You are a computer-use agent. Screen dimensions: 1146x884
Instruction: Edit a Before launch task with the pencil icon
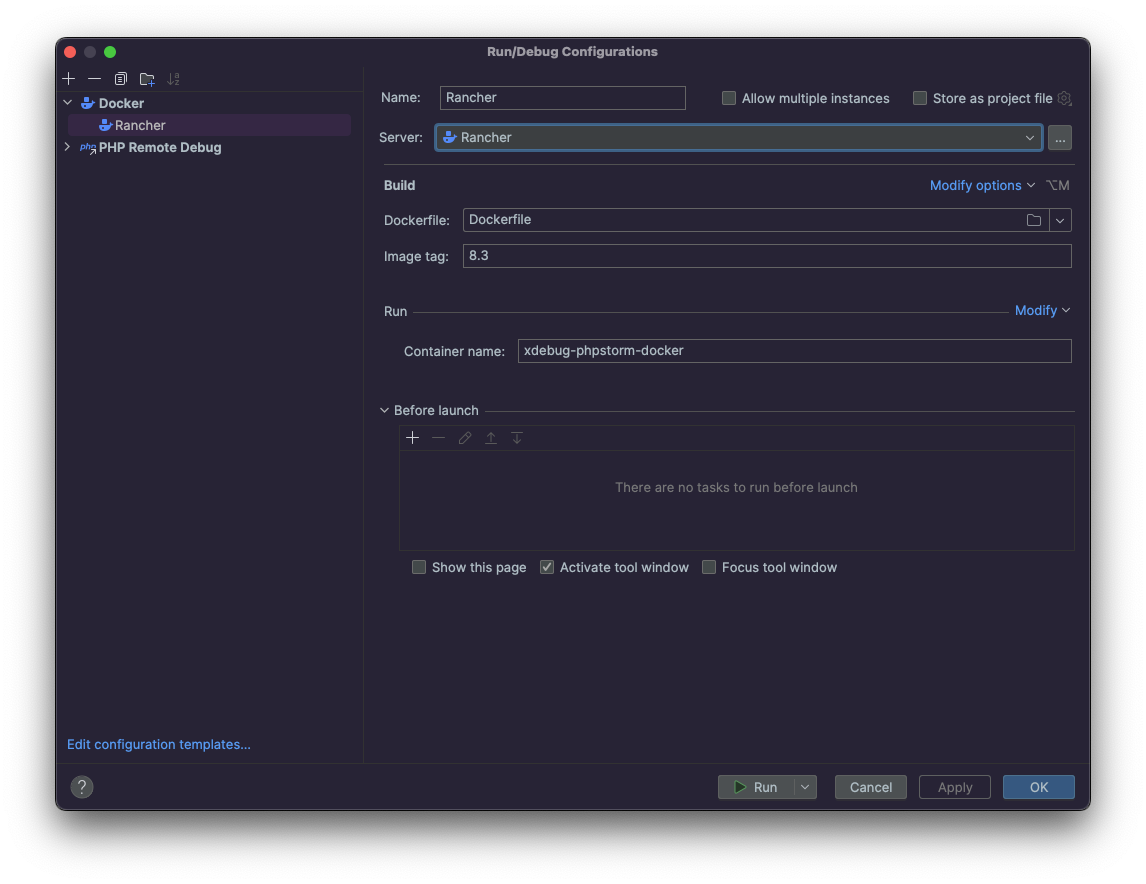(464, 437)
